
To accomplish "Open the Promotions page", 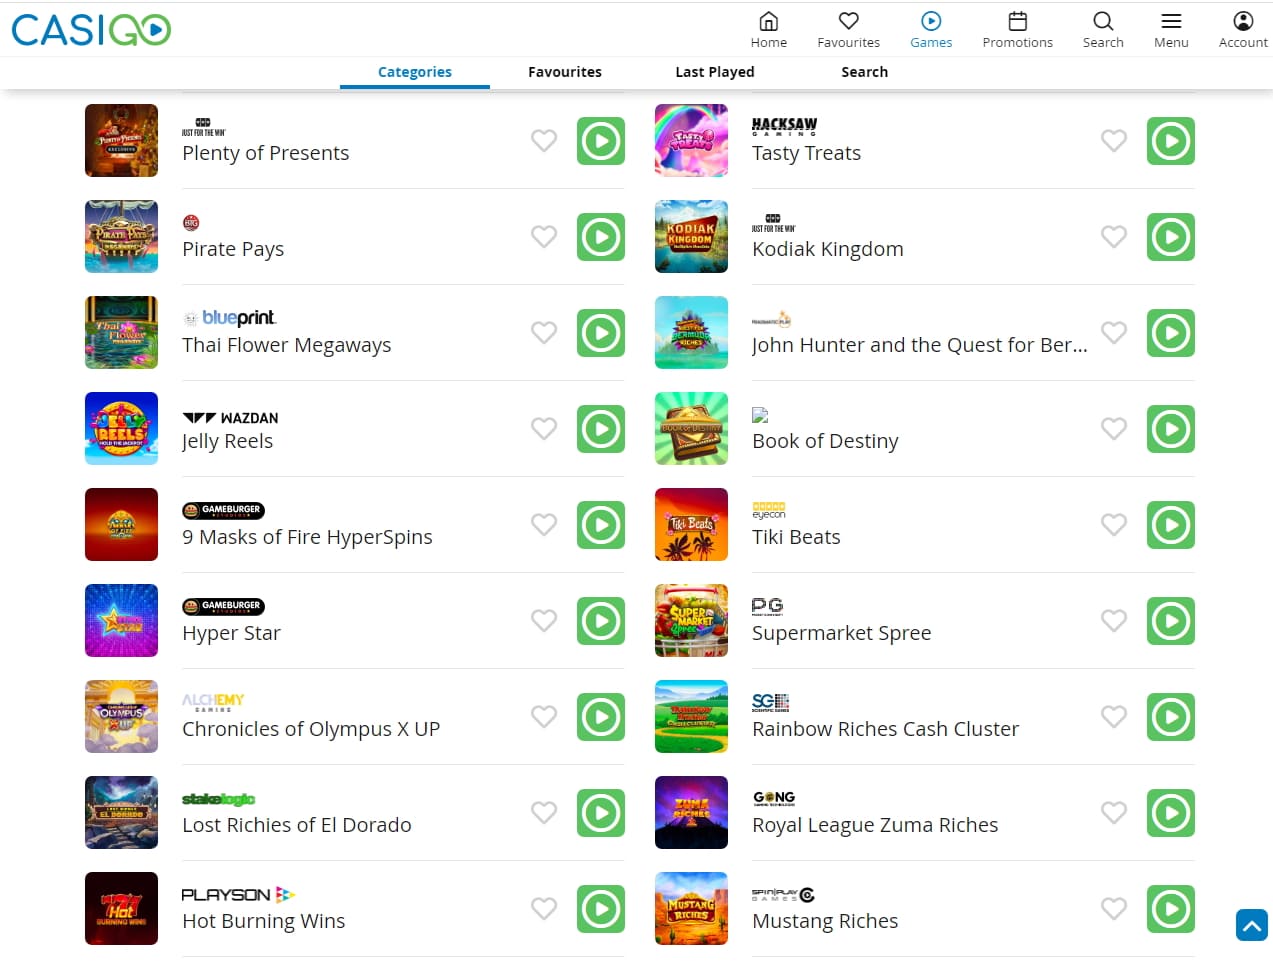I will [x=1017, y=29].
